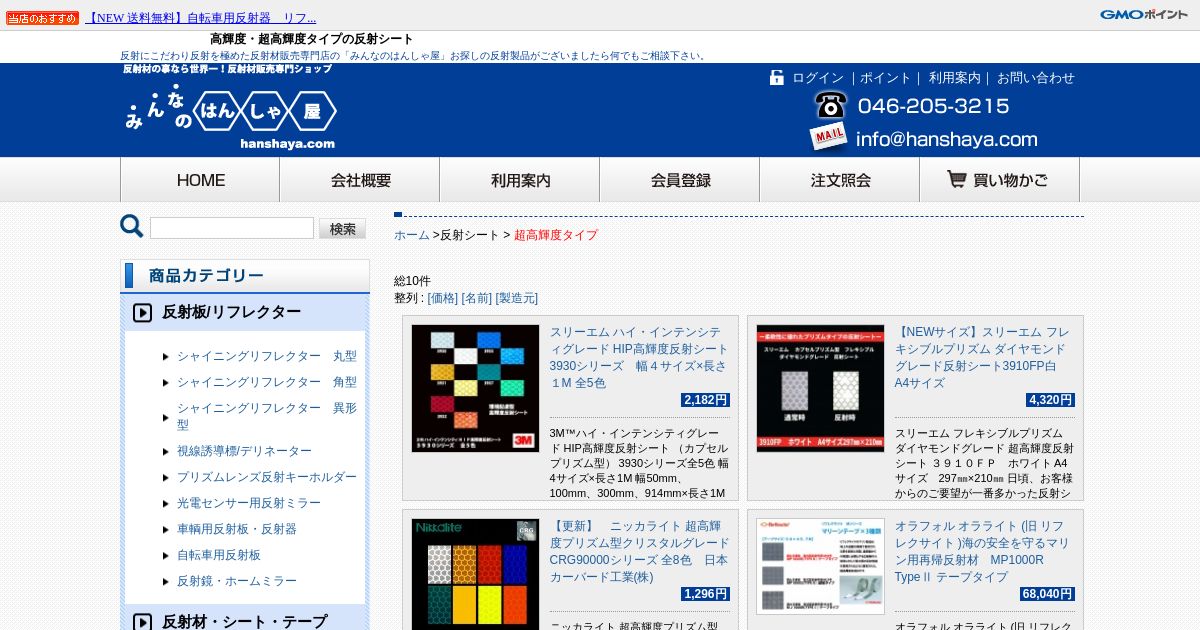Click the 2,182円 price tag
The image size is (1200, 630).
click(705, 400)
